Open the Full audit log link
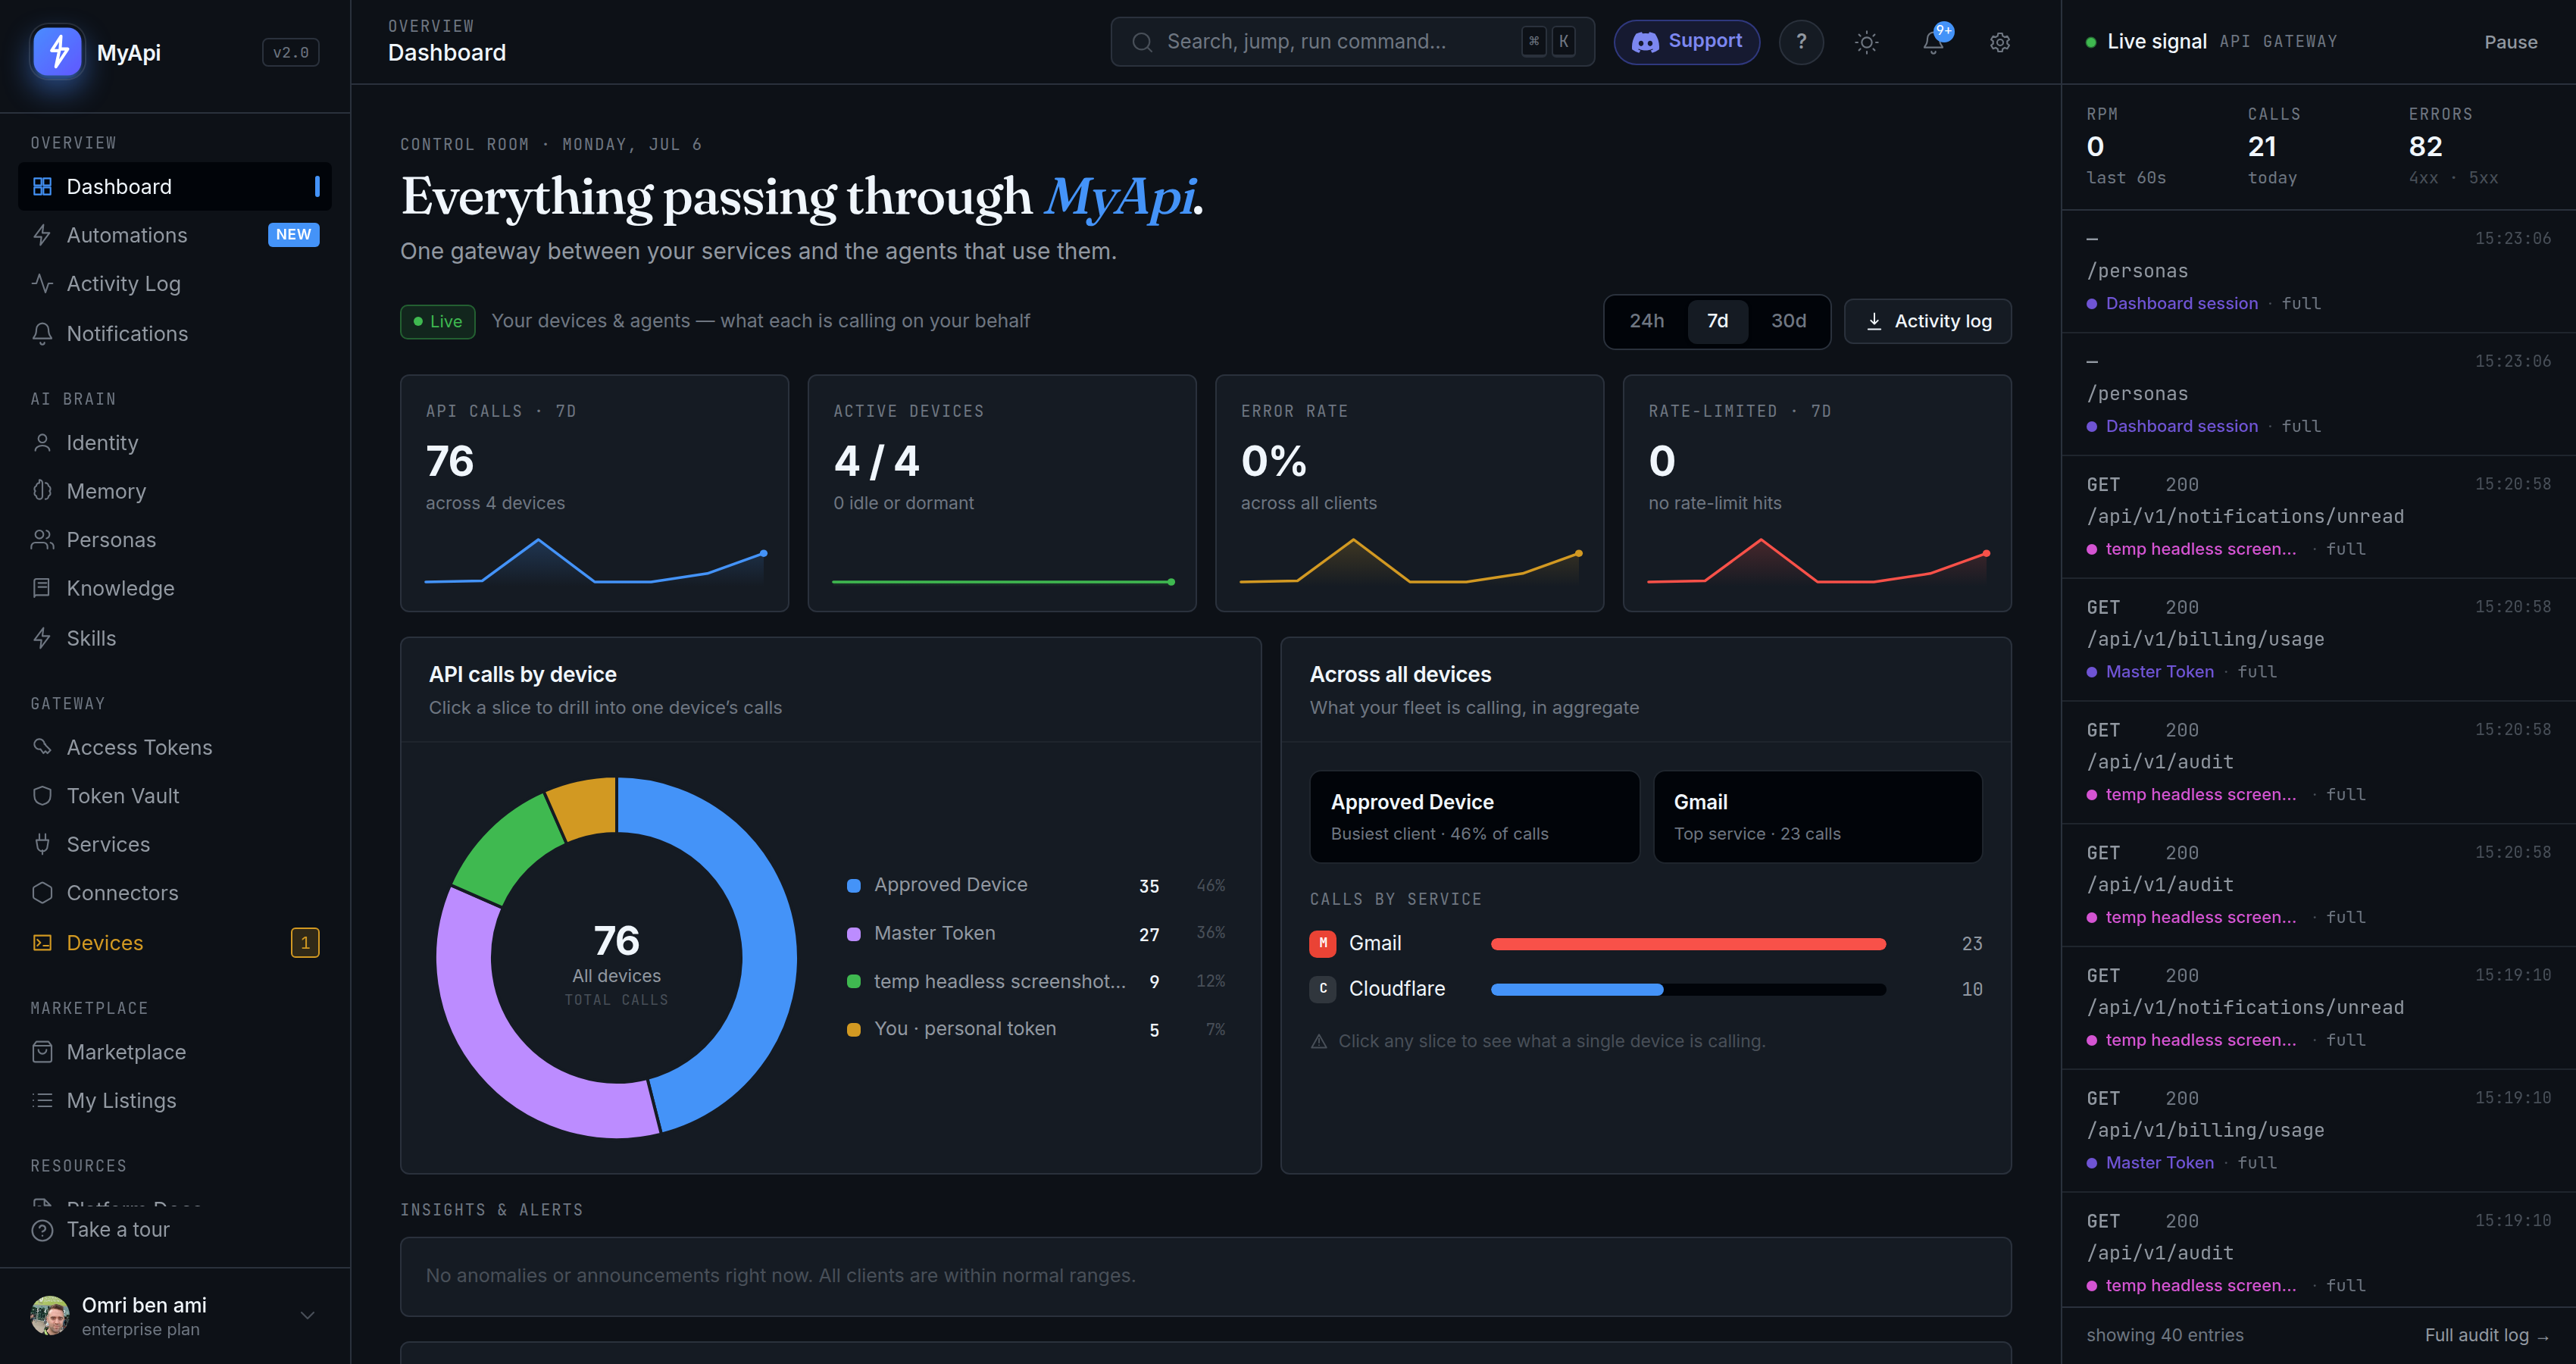This screenshot has height=1364, width=2576. tap(2486, 1335)
